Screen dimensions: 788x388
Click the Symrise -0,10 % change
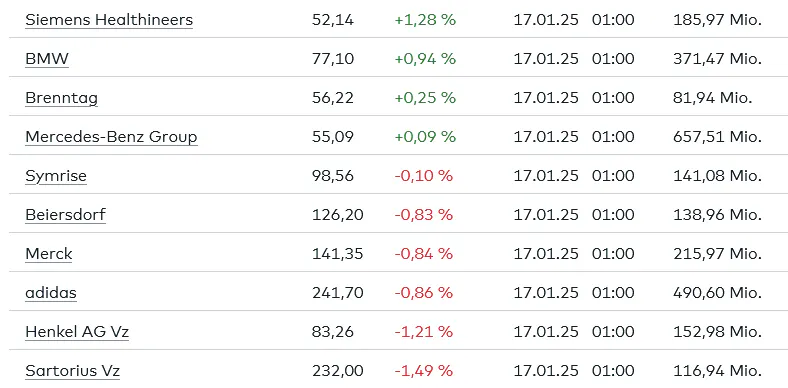[x=424, y=176]
